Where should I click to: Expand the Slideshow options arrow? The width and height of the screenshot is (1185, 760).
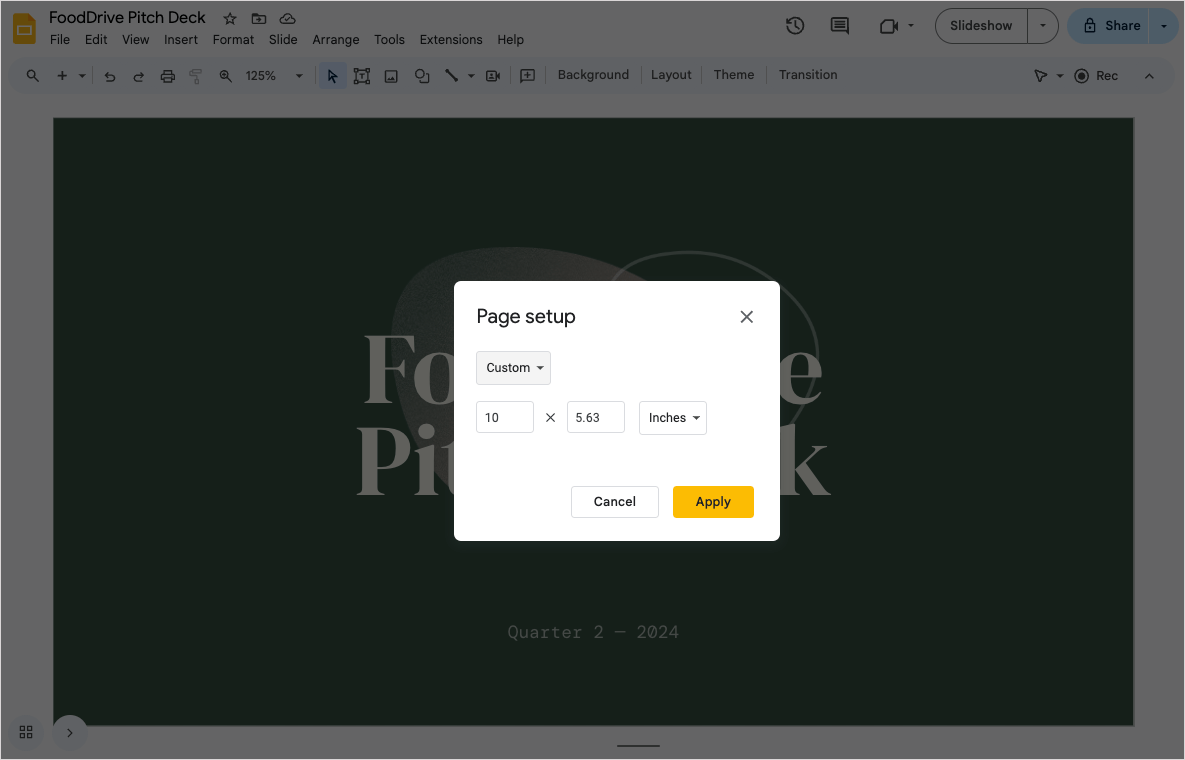[x=1043, y=26]
